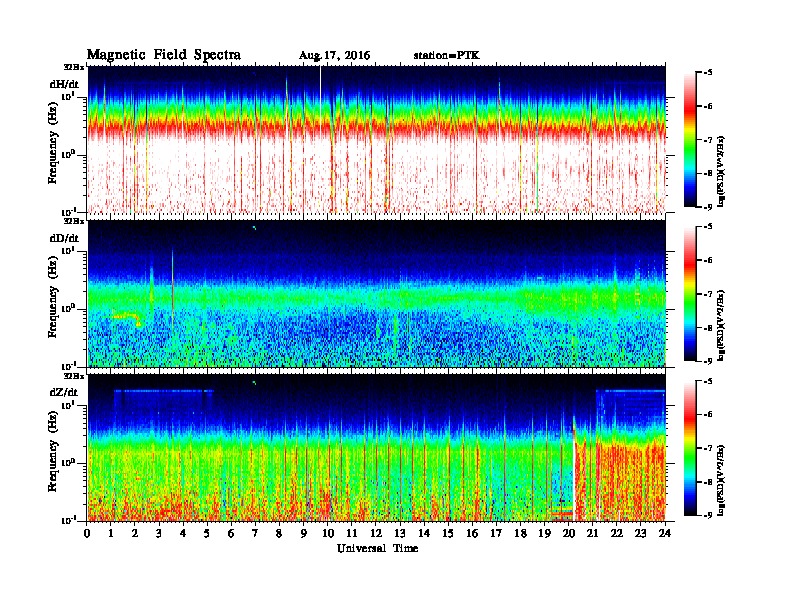Image resolution: width=792 pixels, height=612 pixels.
Task: Click hour tick label "15" on time axis
Action: coord(448,533)
